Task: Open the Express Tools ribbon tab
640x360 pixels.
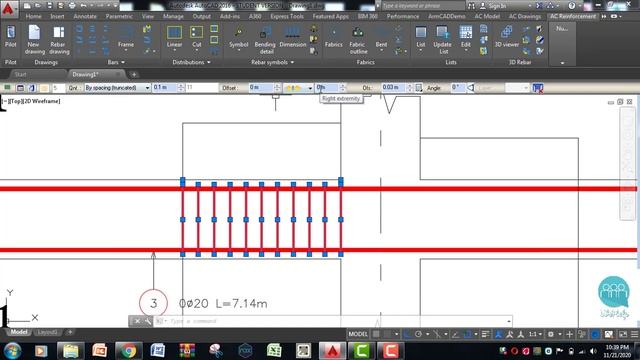Action: [x=287, y=16]
